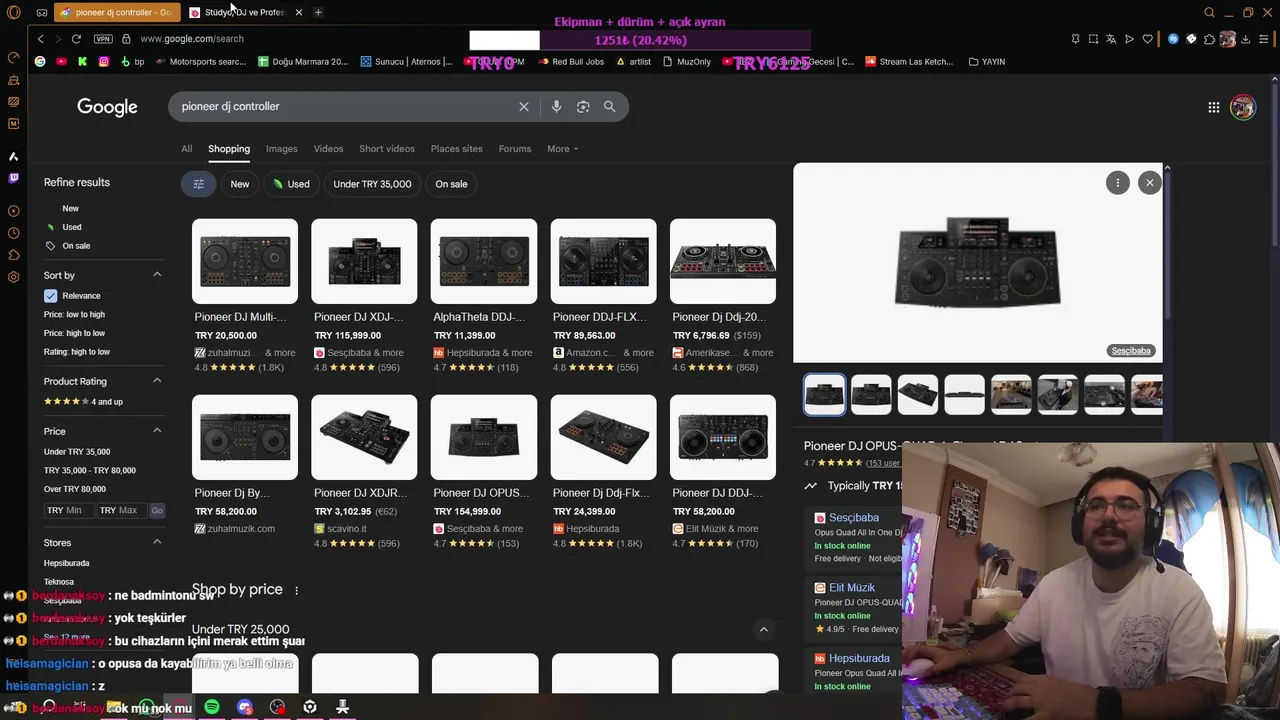Open Elit Müzik seller offer link
Image resolution: width=1280 pixels, height=720 pixels.
point(852,588)
